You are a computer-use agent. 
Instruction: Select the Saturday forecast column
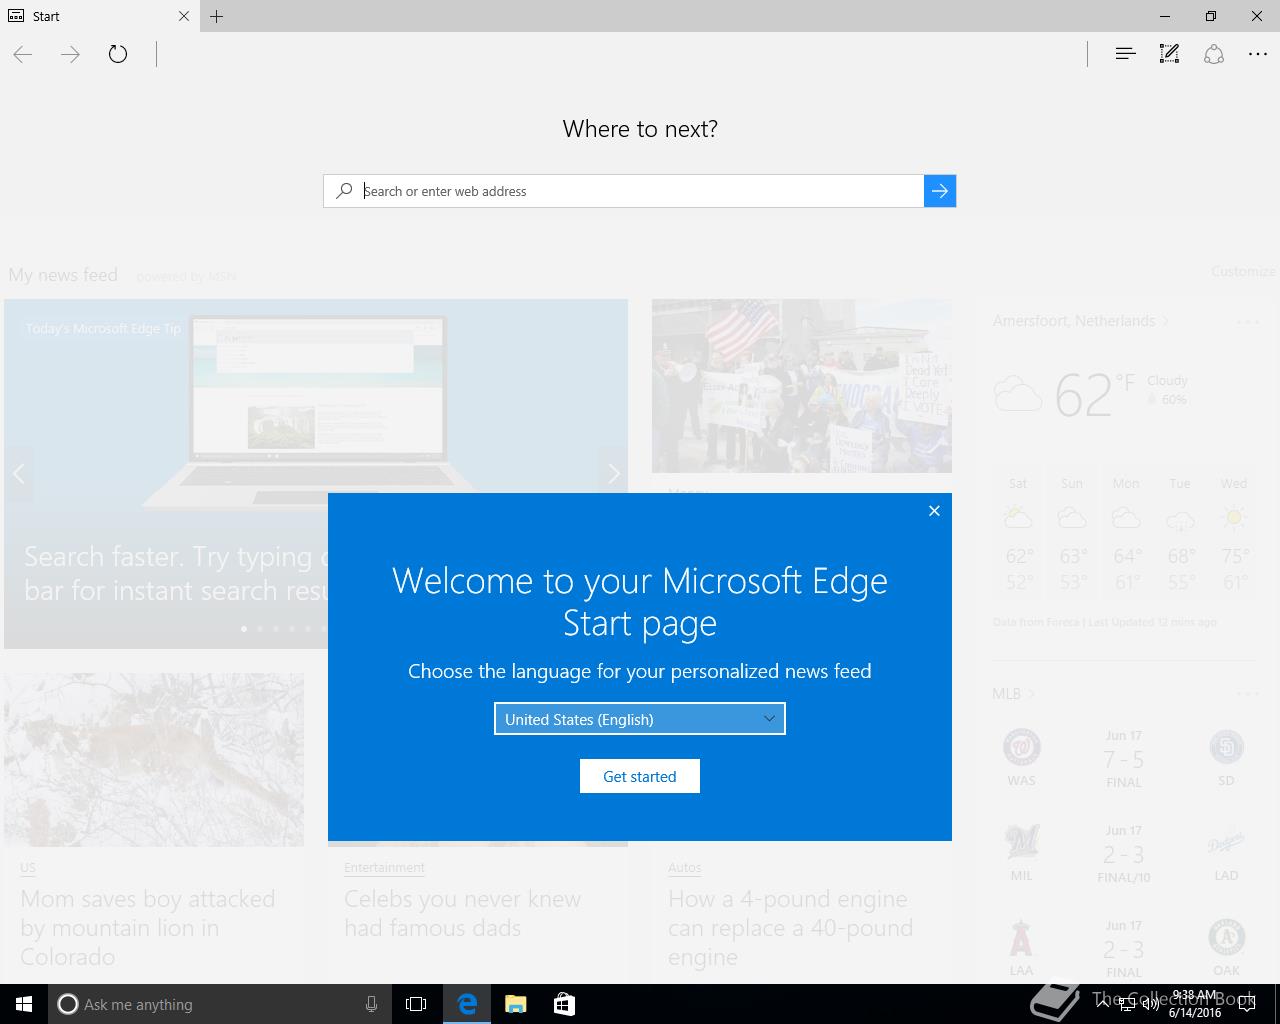[1018, 535]
